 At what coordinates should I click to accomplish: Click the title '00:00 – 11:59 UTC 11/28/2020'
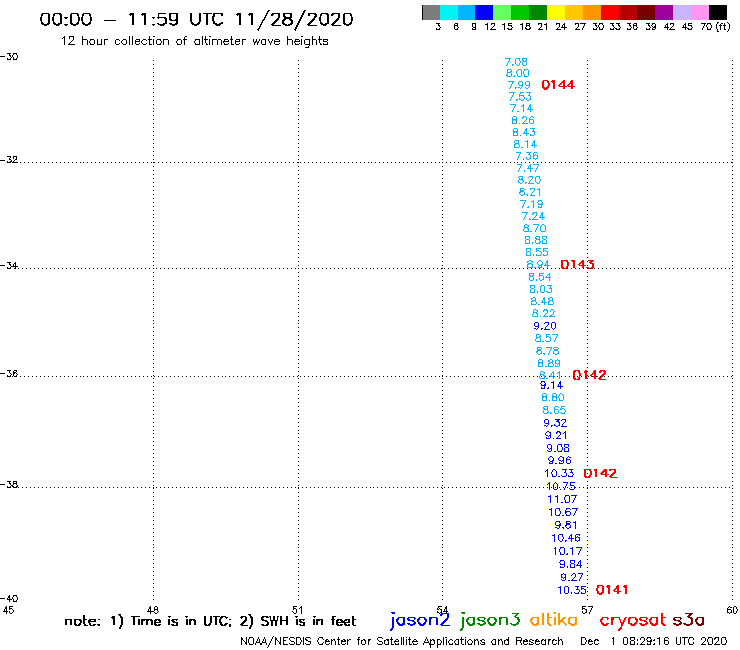196,20
